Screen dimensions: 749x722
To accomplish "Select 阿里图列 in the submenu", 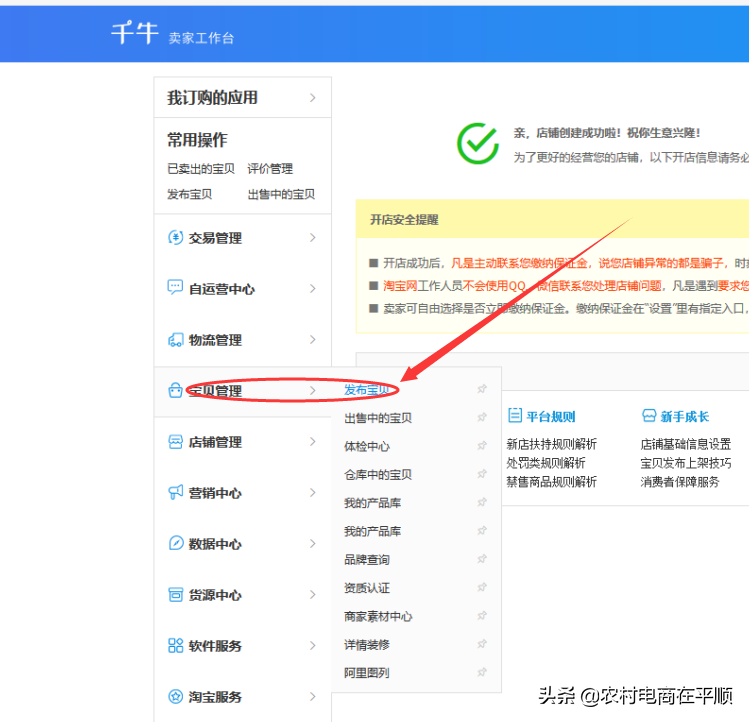I will 366,673.
